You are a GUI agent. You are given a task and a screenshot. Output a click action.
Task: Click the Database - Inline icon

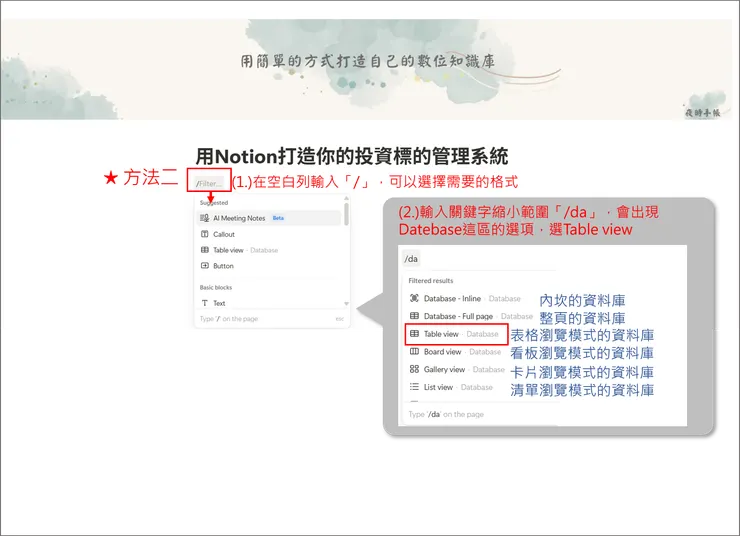tap(414, 298)
